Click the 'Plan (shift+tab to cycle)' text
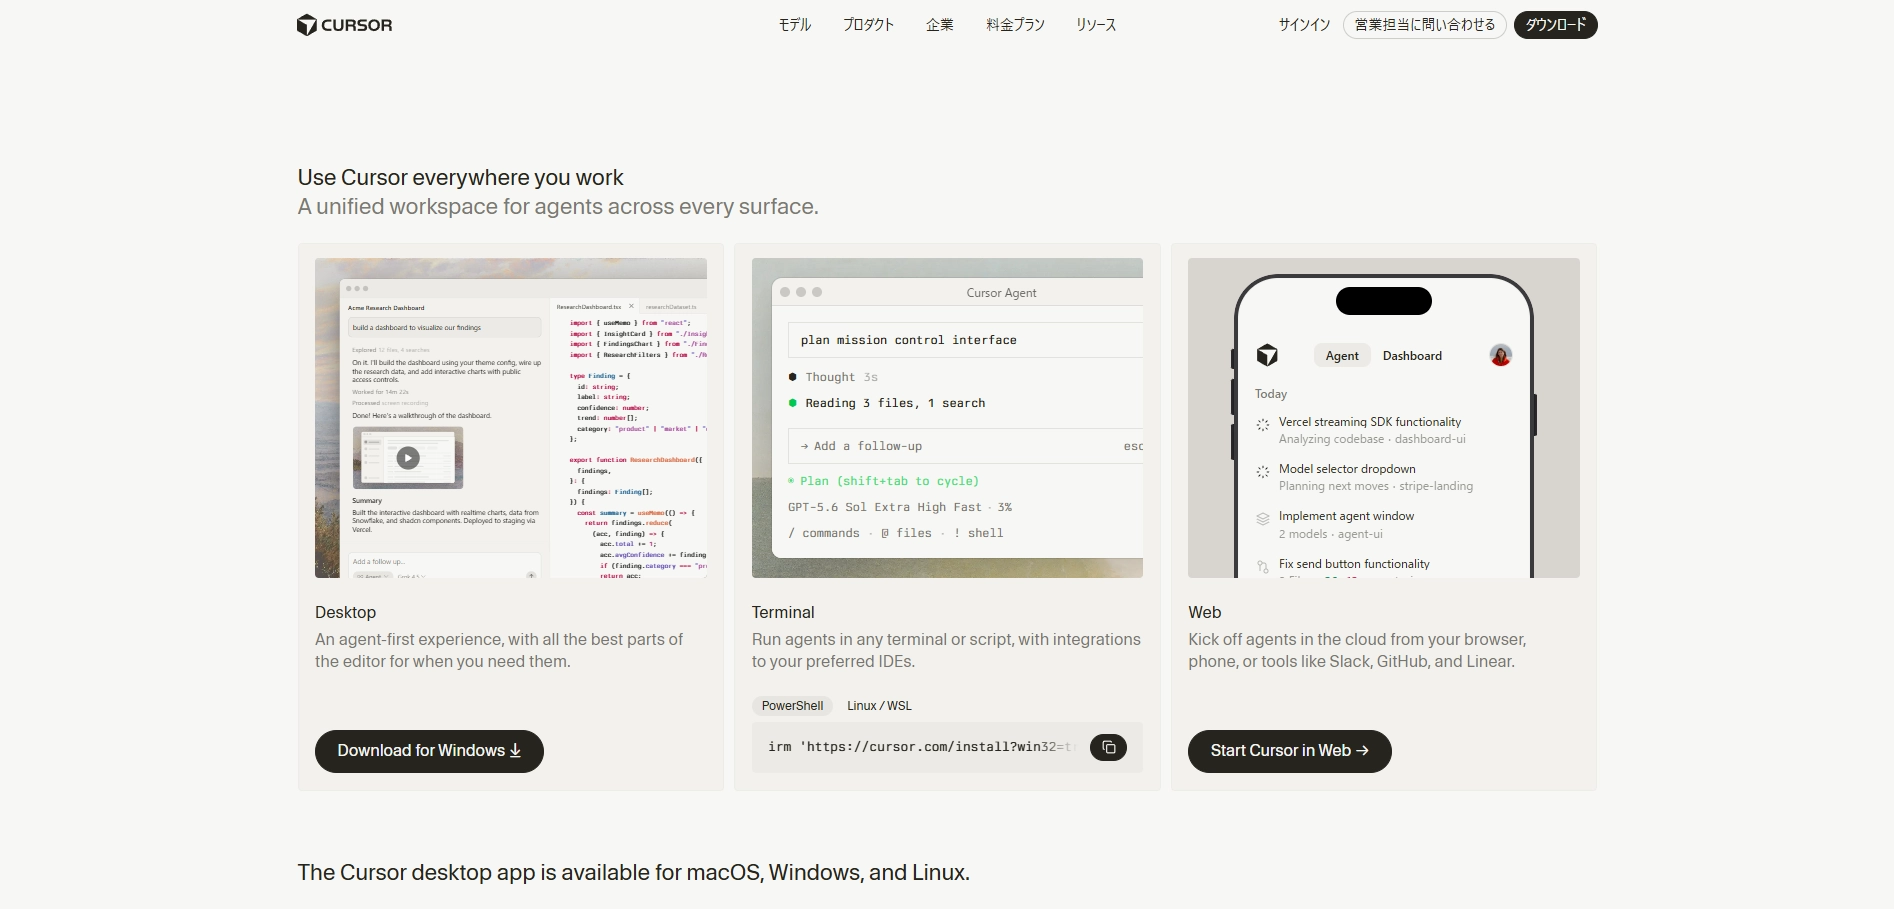This screenshot has width=1894, height=909. coord(884,481)
